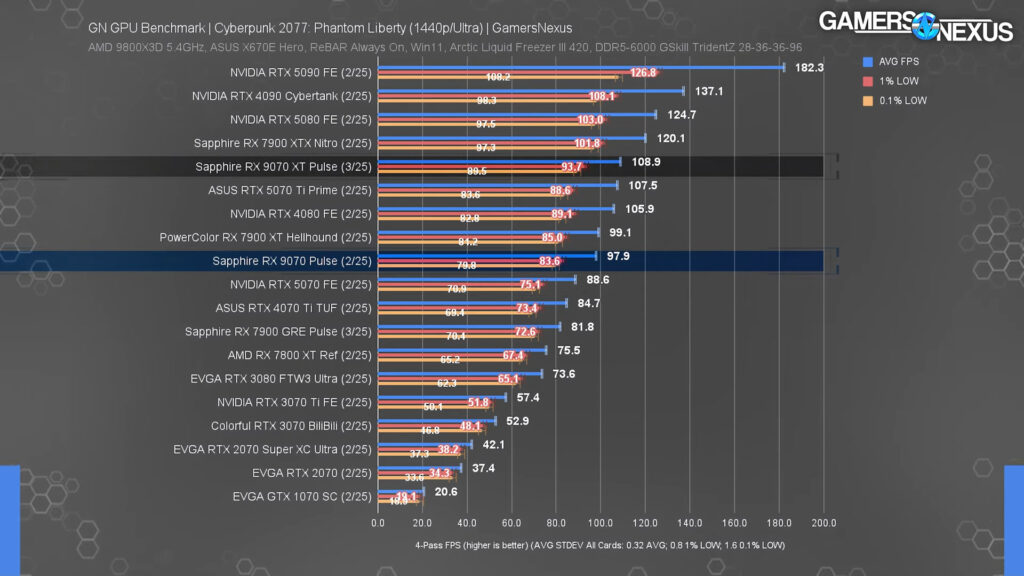
Task: Click the 99.1 average FPS value
Action: (620, 232)
